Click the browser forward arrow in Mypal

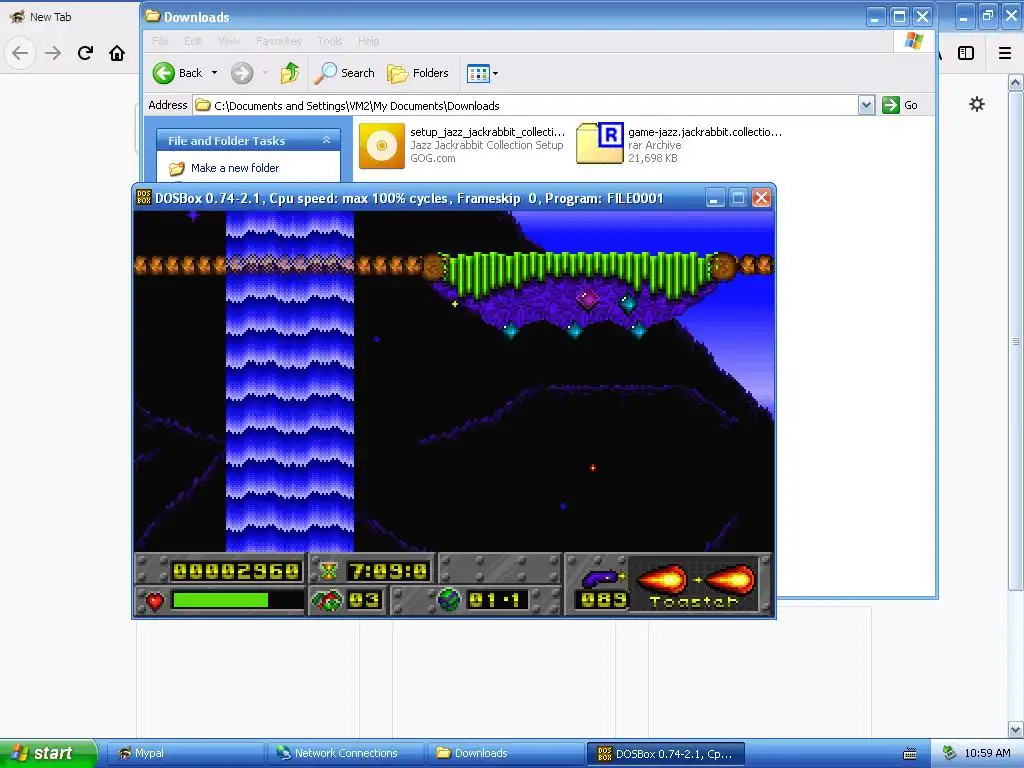point(53,53)
